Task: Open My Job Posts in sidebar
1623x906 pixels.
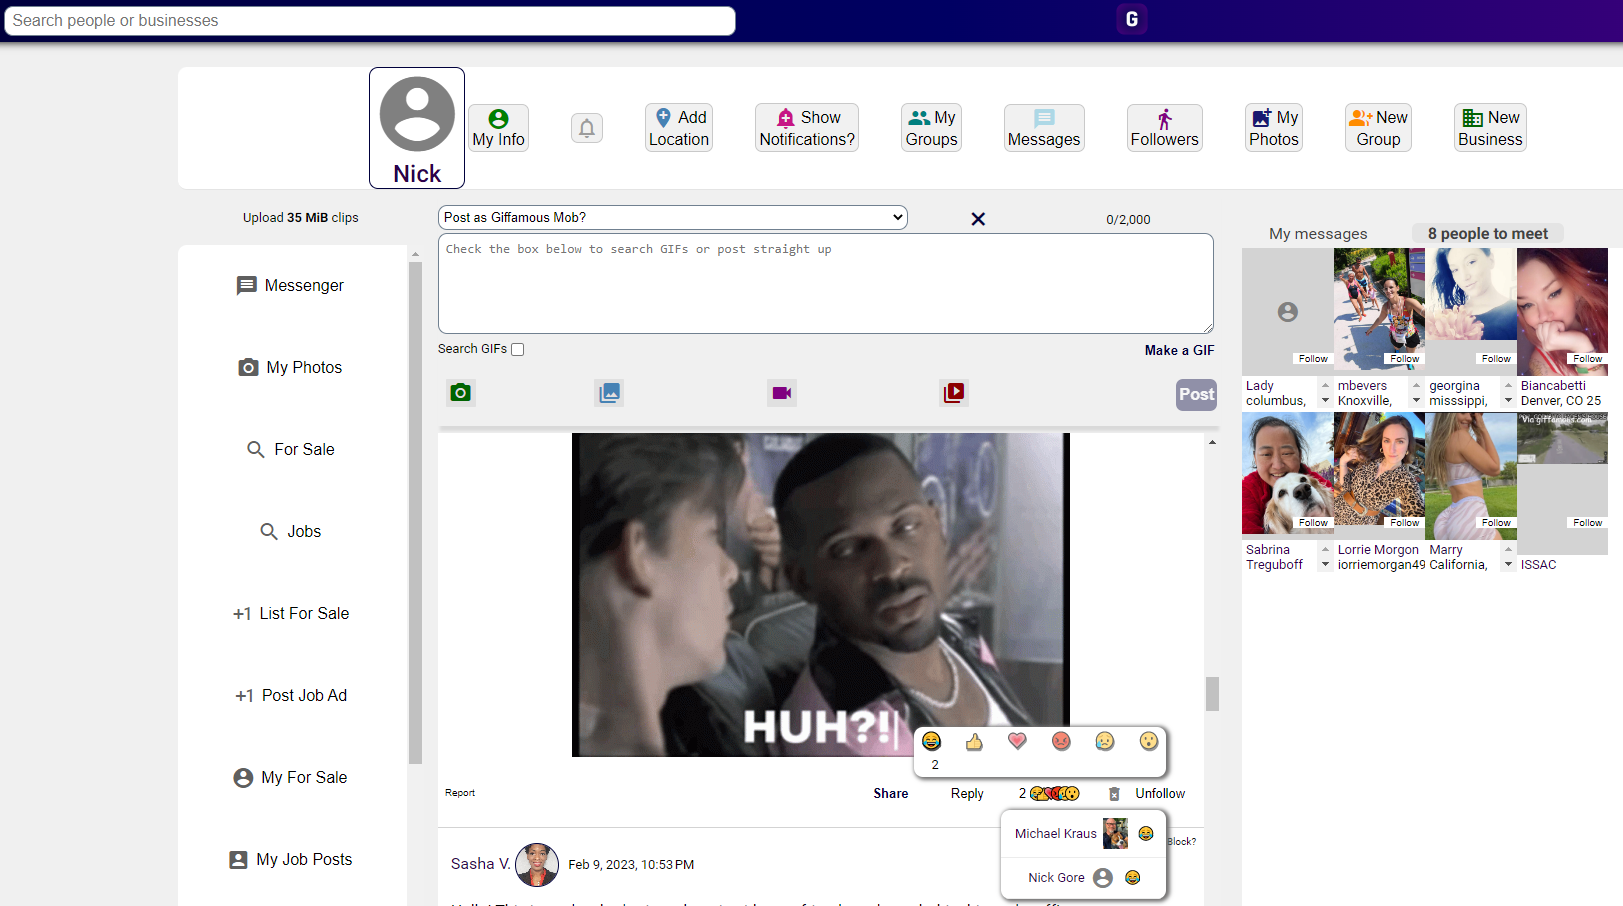Action: pyautogui.click(x=291, y=860)
